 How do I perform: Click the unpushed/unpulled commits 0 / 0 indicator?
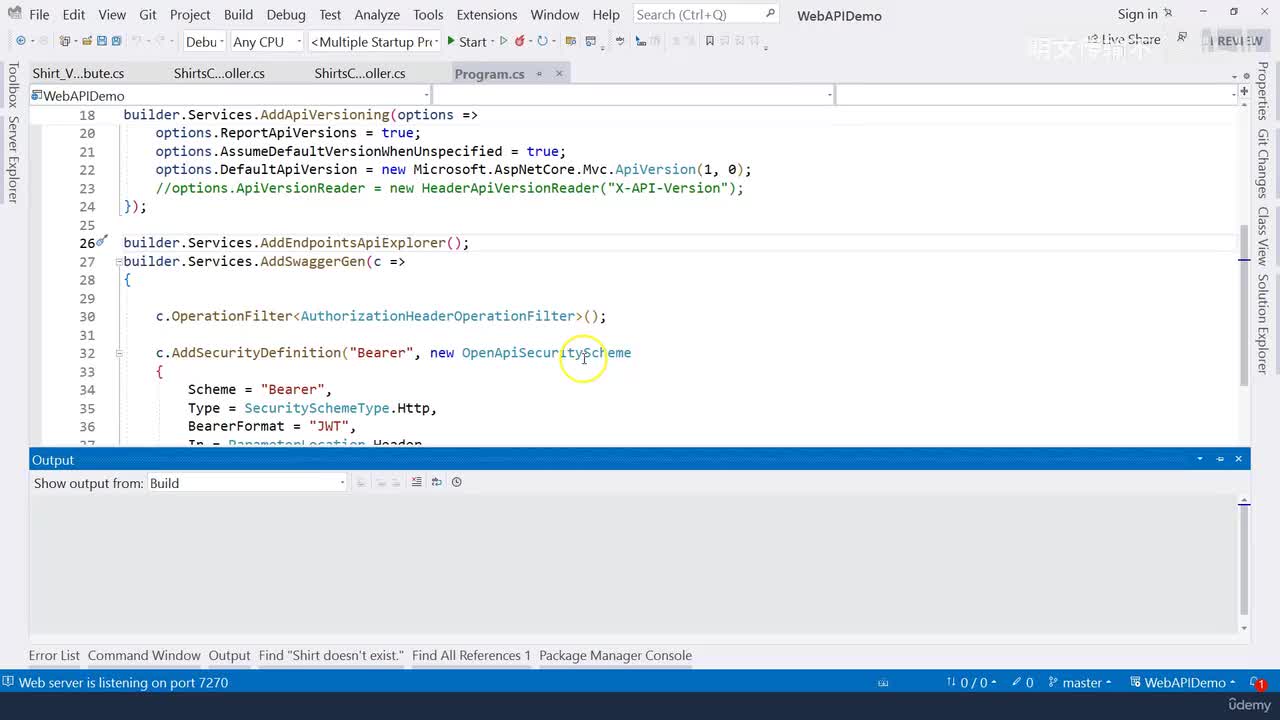[971, 683]
